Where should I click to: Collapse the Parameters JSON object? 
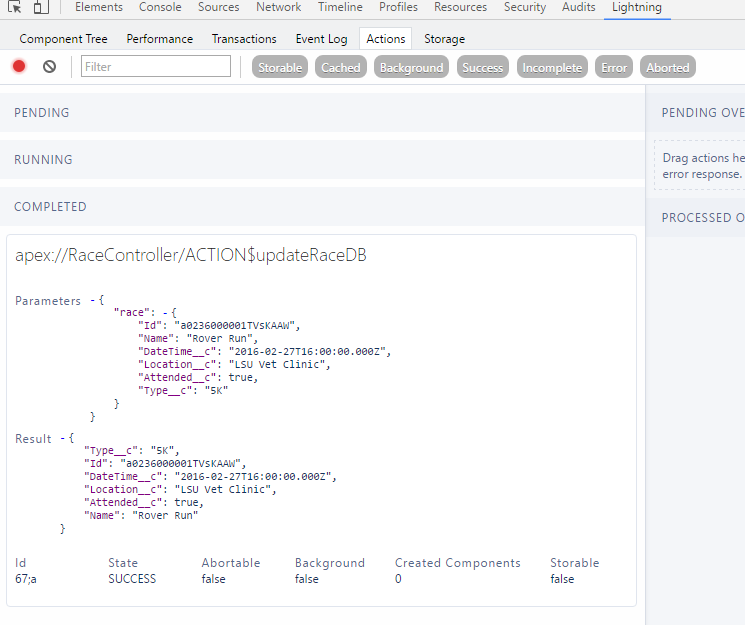(x=92, y=300)
